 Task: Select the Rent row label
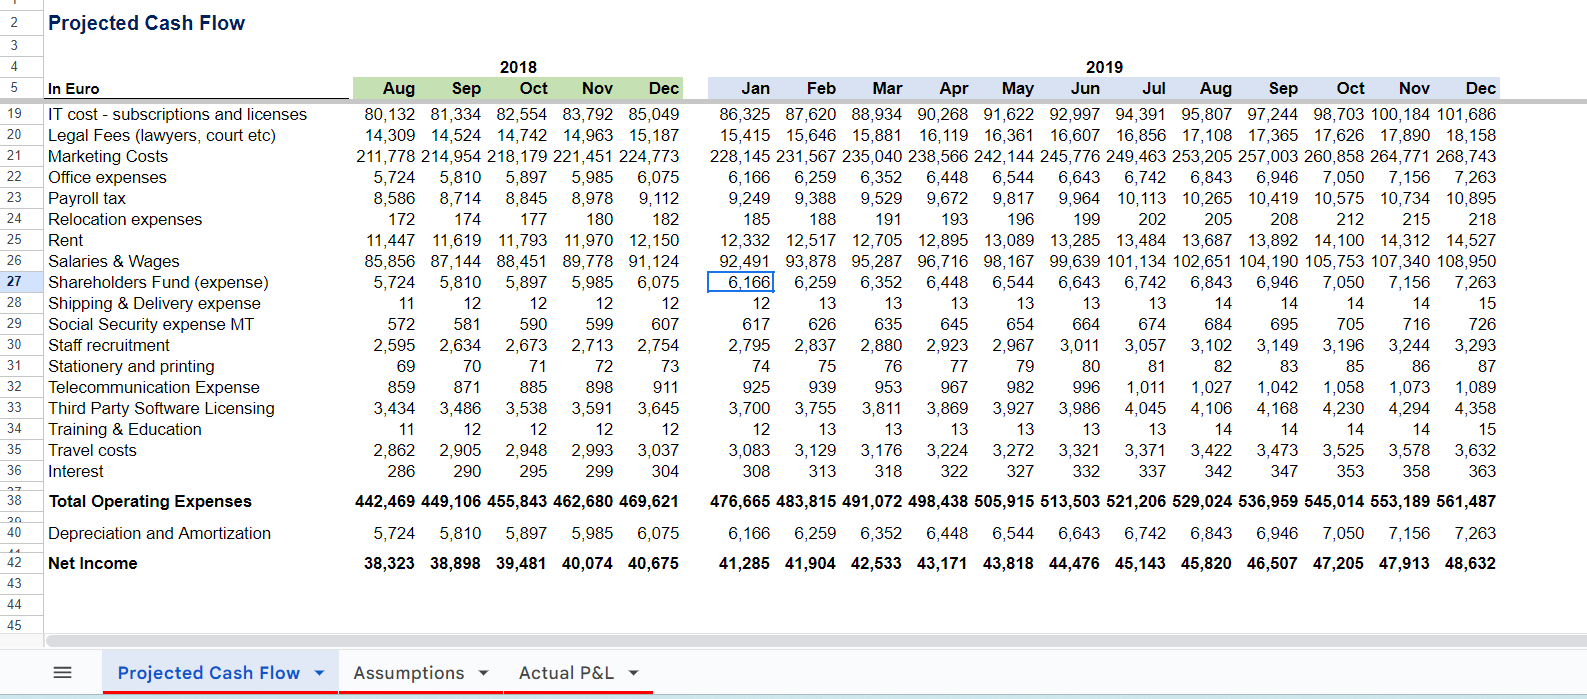click(x=66, y=240)
